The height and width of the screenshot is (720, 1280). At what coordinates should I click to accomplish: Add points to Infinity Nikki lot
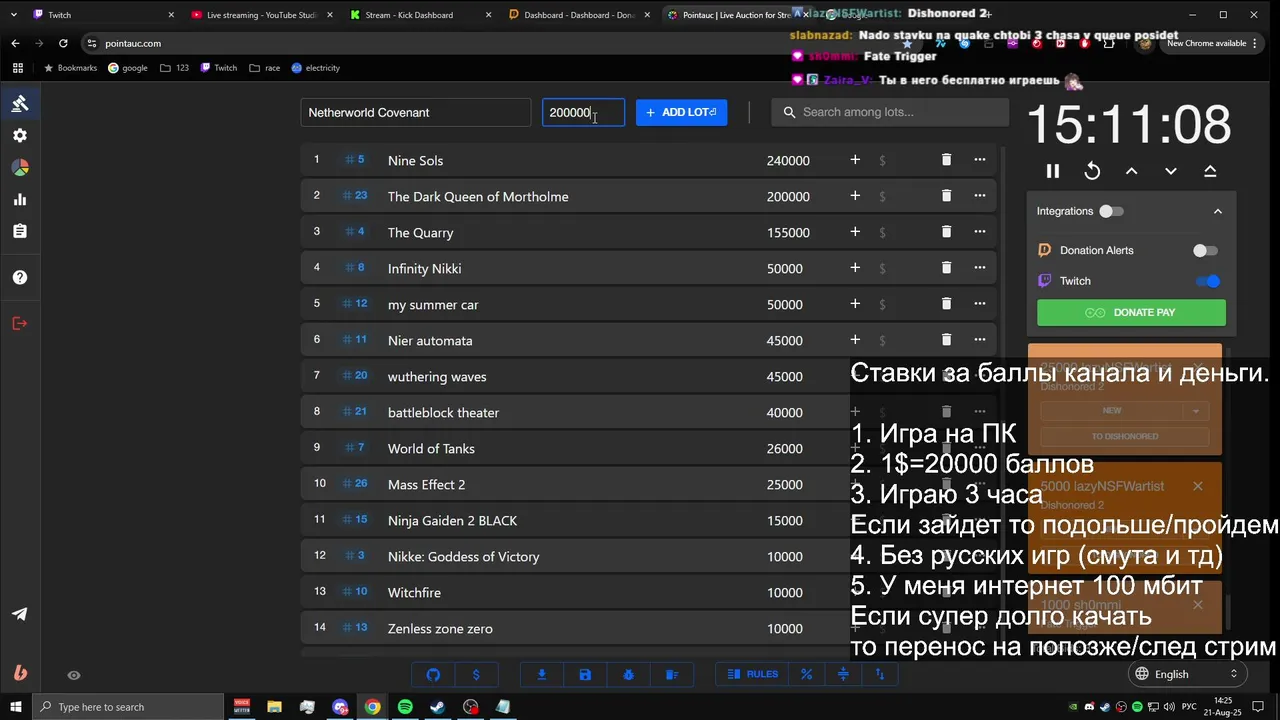pos(855,268)
